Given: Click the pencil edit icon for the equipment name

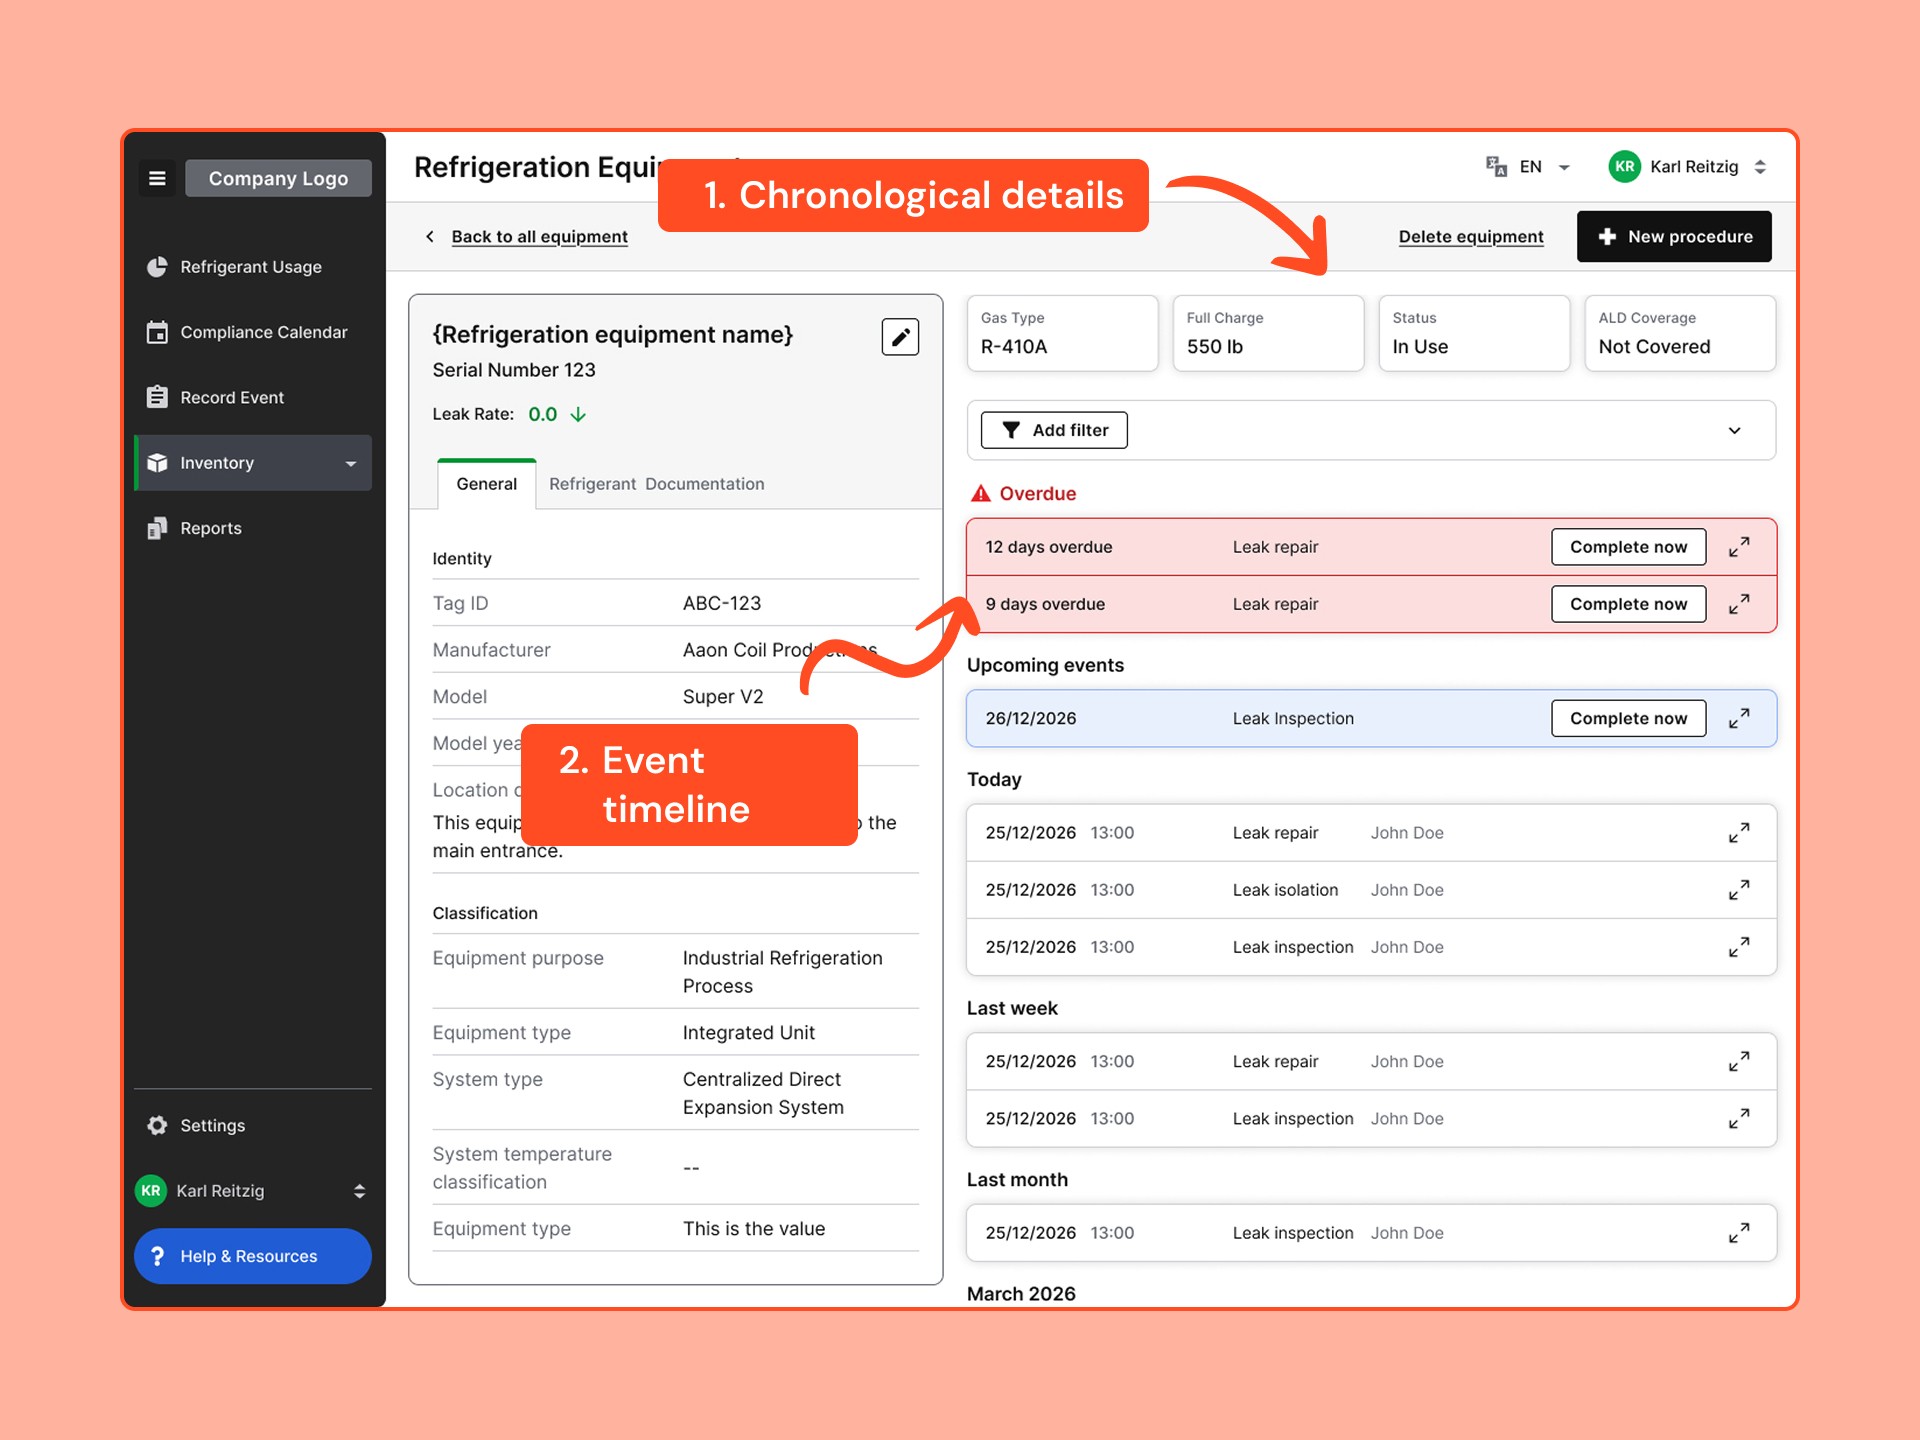Looking at the screenshot, I should pos(899,337).
